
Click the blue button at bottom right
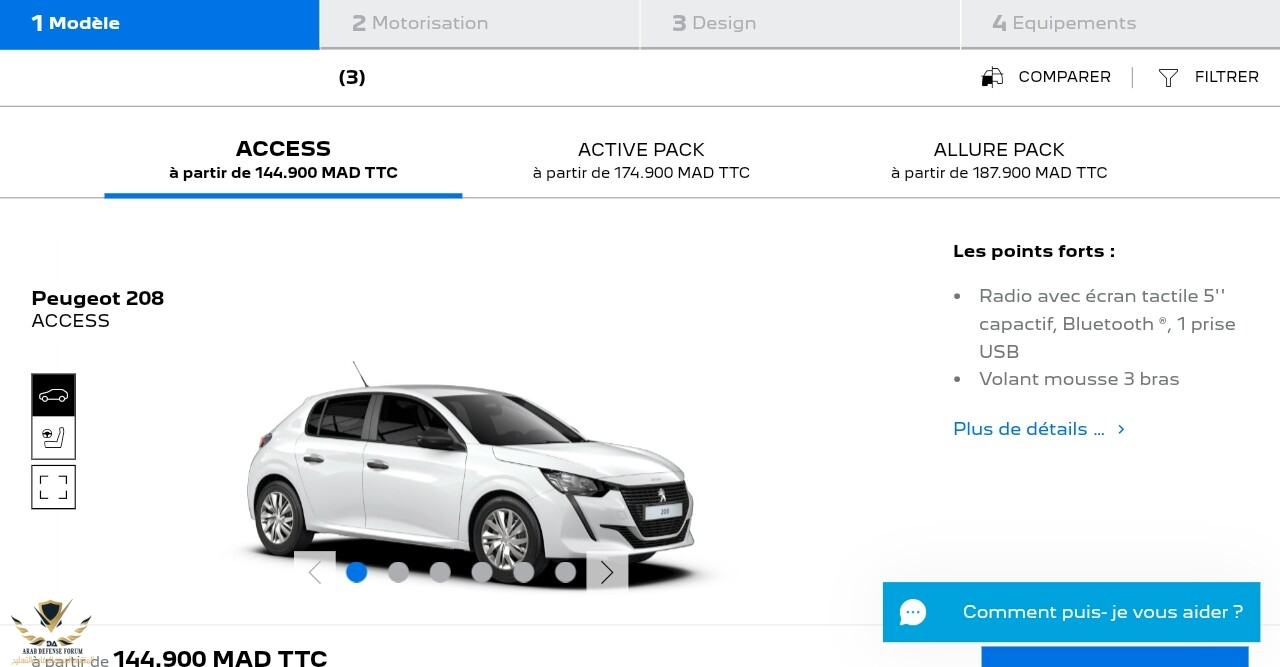click(1115, 657)
